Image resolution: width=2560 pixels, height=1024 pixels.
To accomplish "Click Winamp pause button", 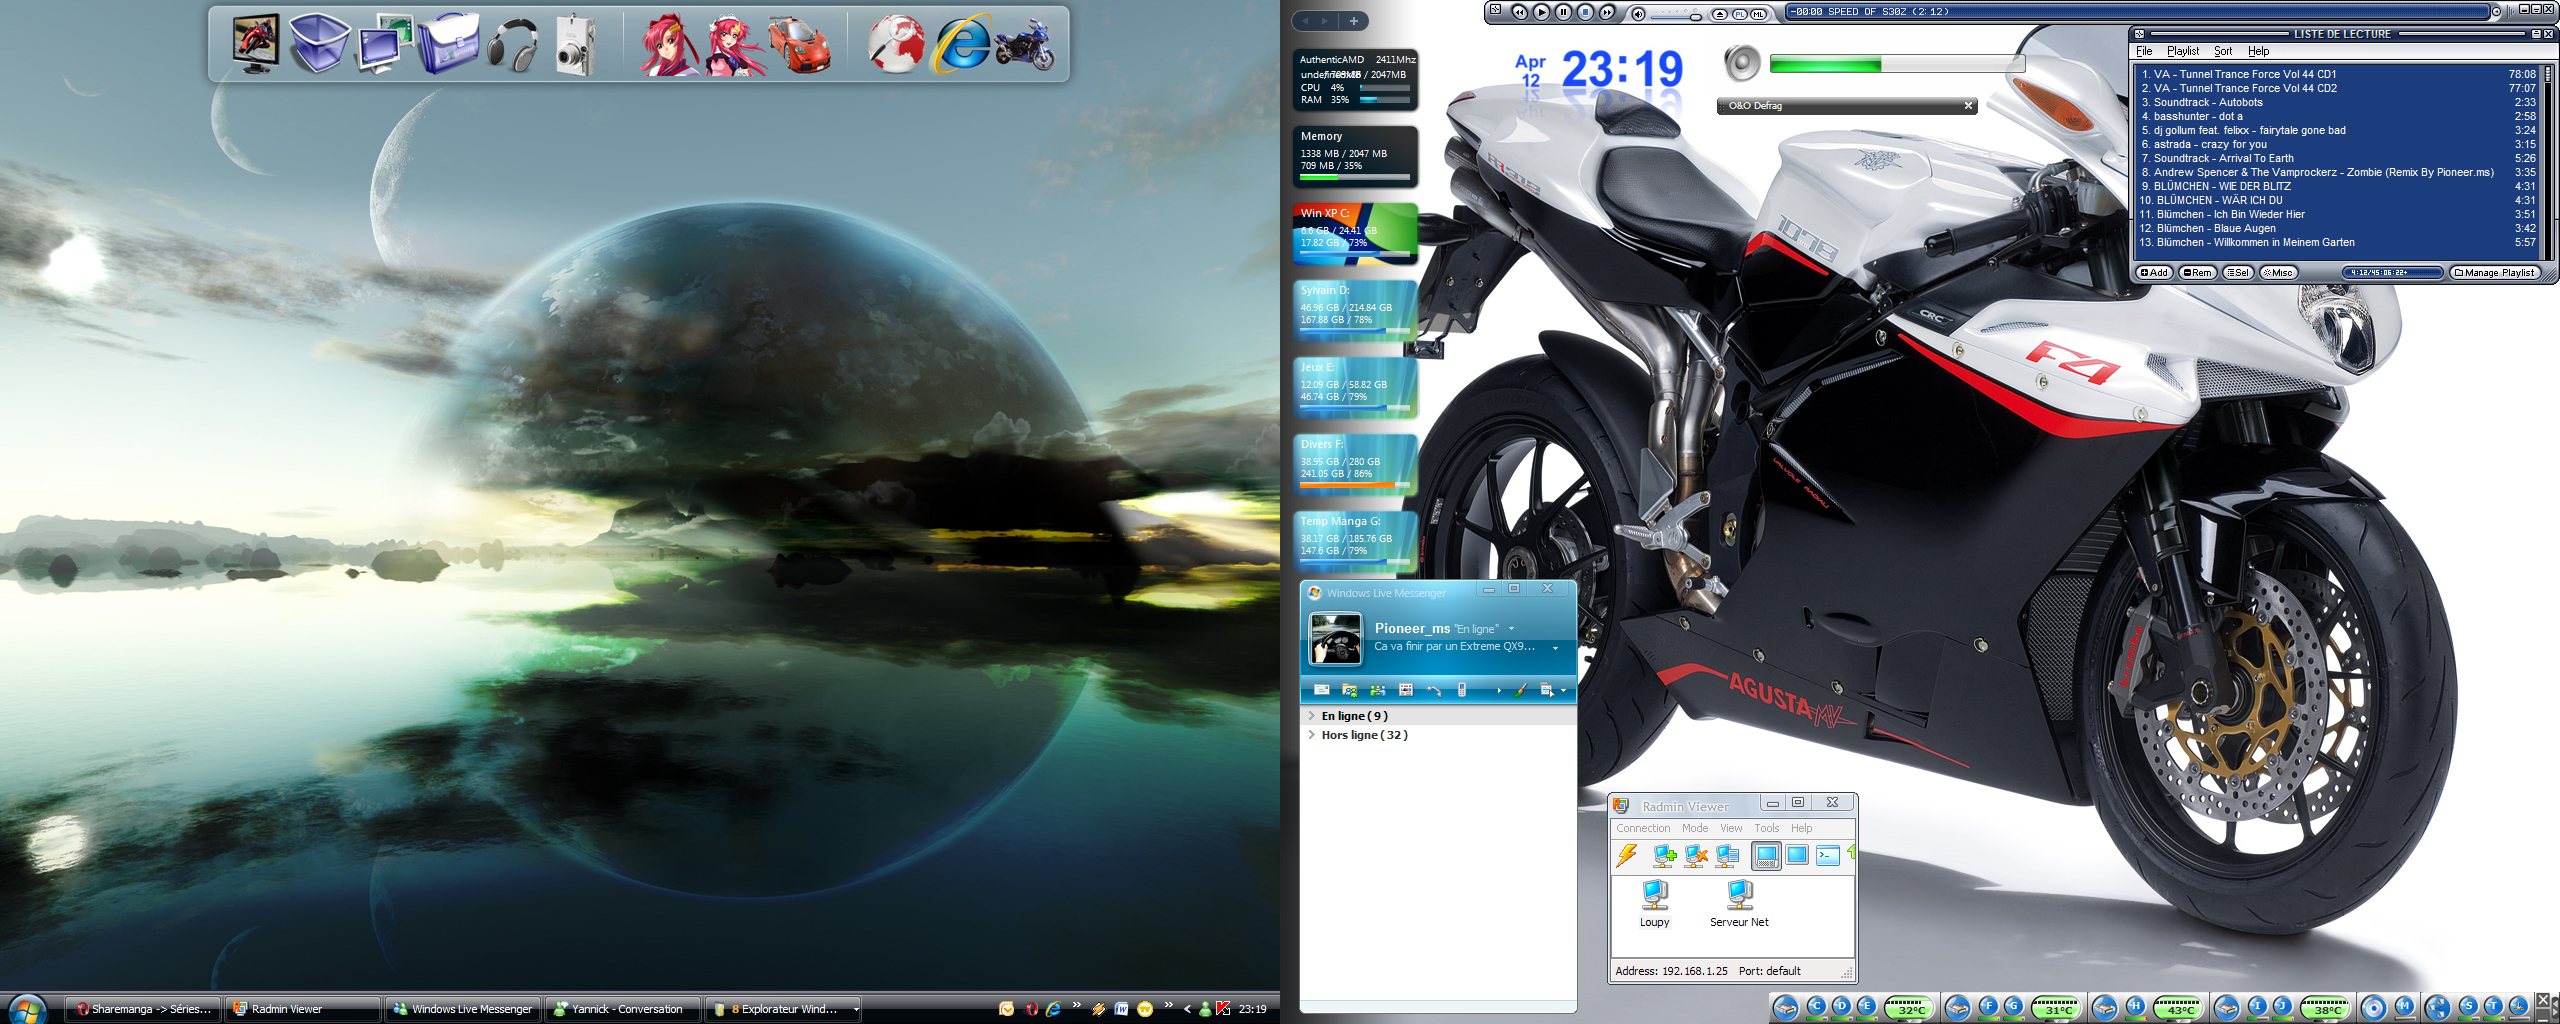I will (x=1563, y=12).
